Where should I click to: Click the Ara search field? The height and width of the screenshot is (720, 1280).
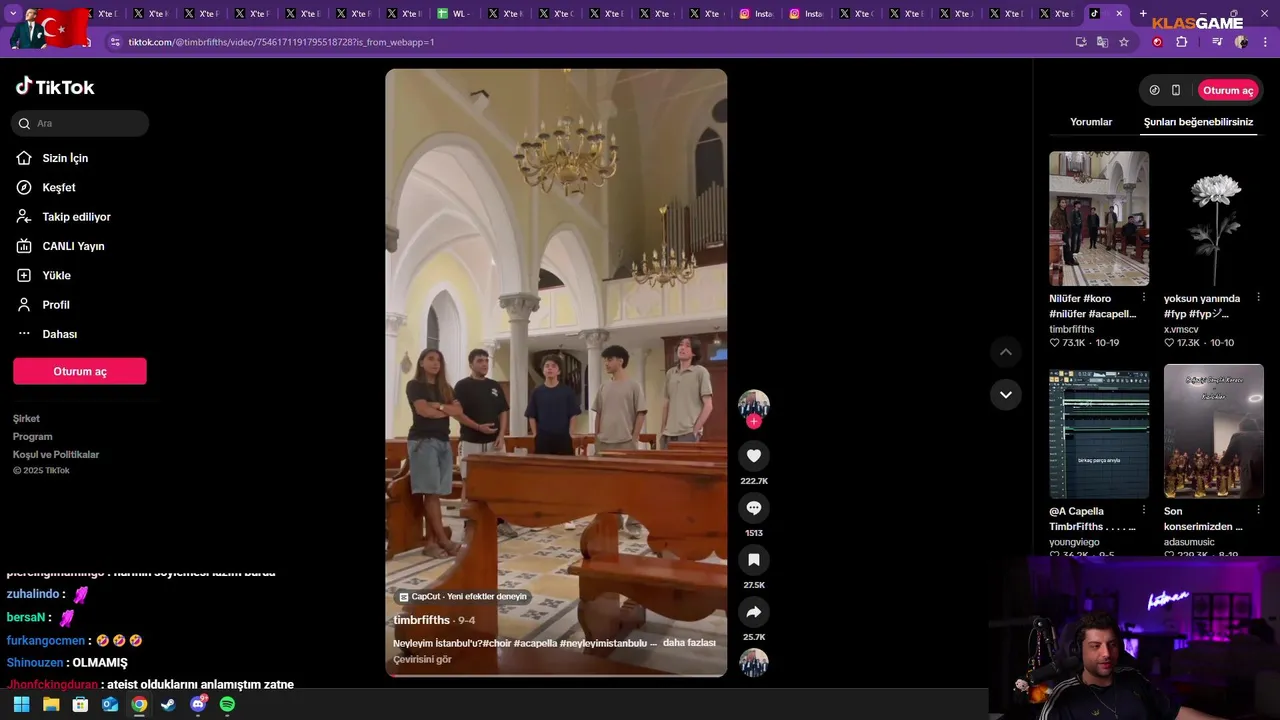pos(80,123)
